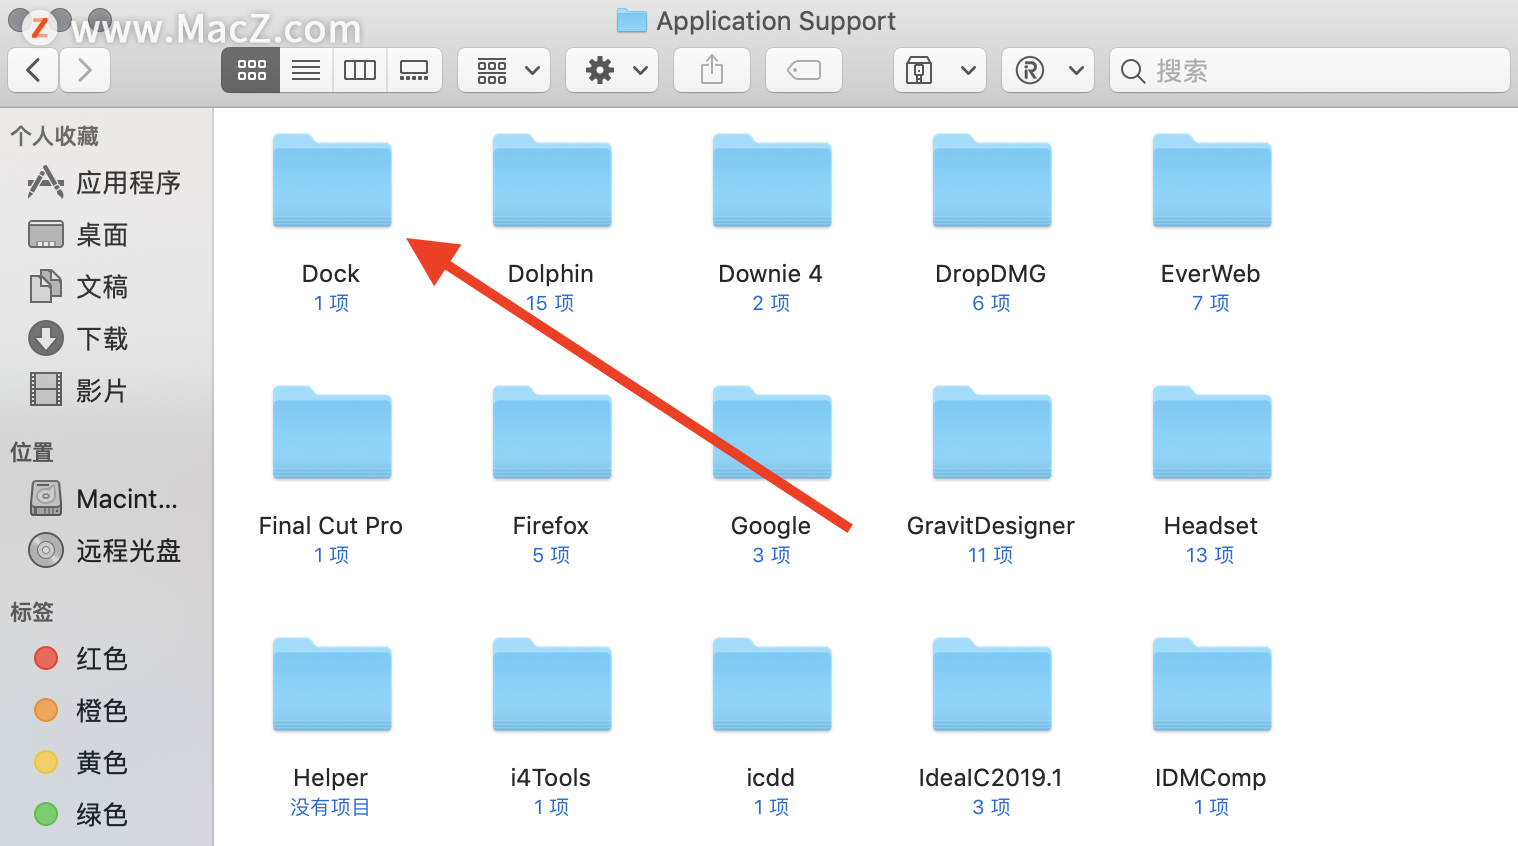The image size is (1518, 846).
Task: Select 影片 in the sidebar
Action: pos(106,391)
